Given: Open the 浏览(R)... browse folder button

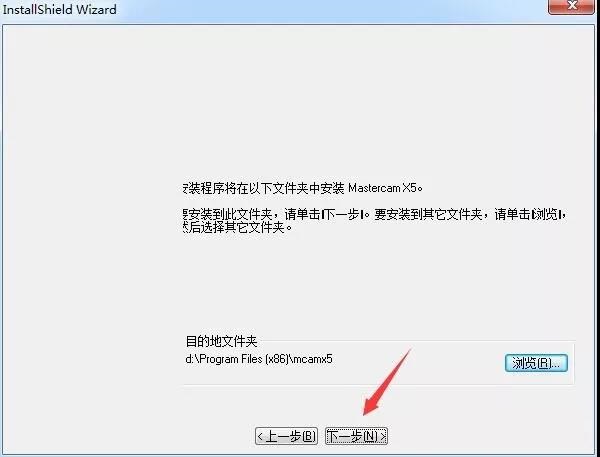Looking at the screenshot, I should [536, 363].
